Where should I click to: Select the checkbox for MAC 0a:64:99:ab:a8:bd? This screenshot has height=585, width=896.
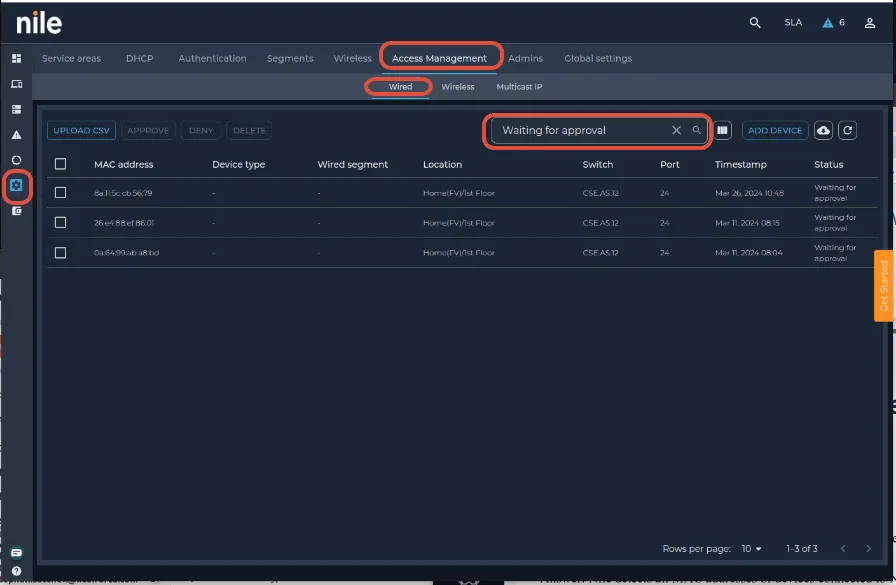pos(61,253)
